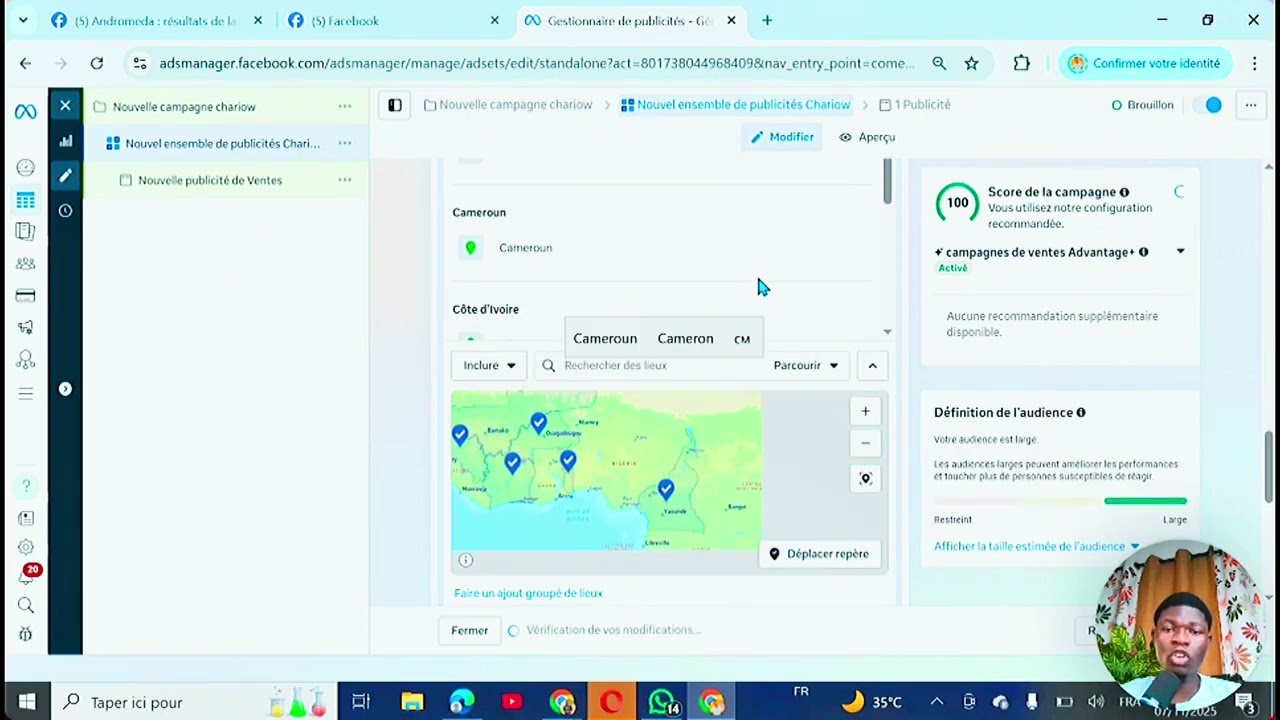
Task: Open the more options menu beside toggle
Action: [x=1251, y=105]
